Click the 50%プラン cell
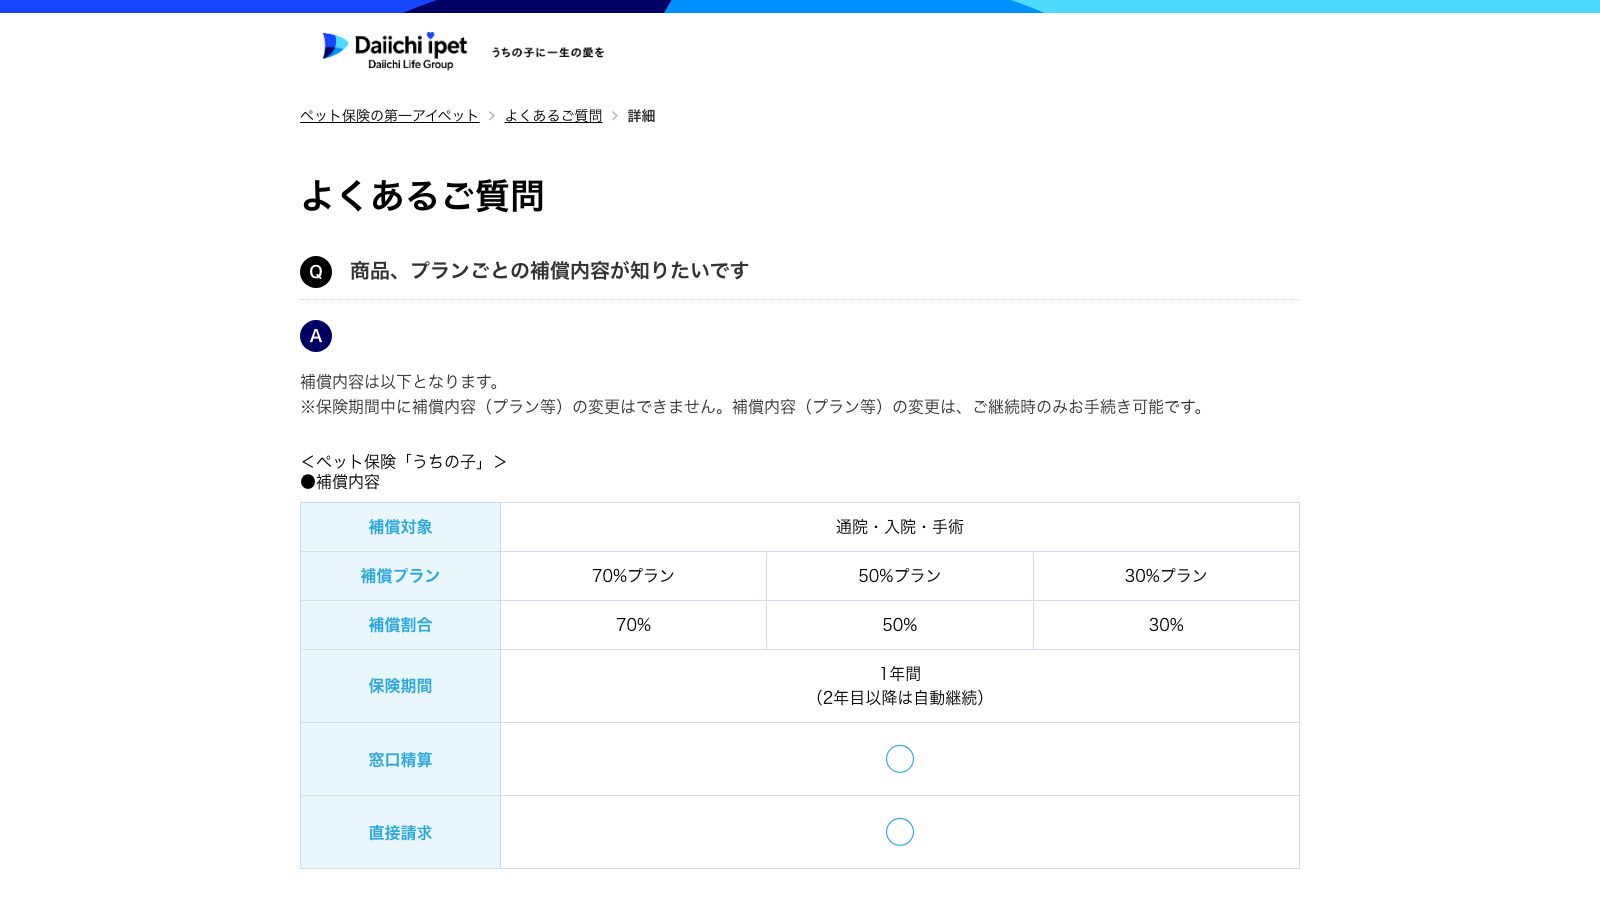This screenshot has width=1600, height=900. pyautogui.click(x=900, y=576)
